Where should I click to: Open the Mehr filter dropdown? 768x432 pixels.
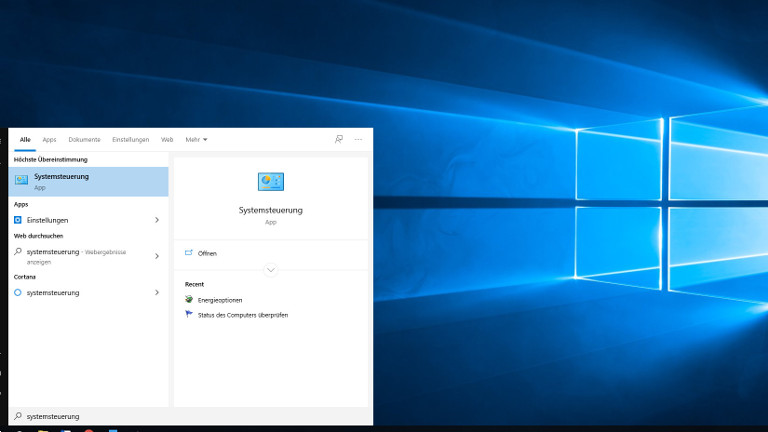point(196,139)
